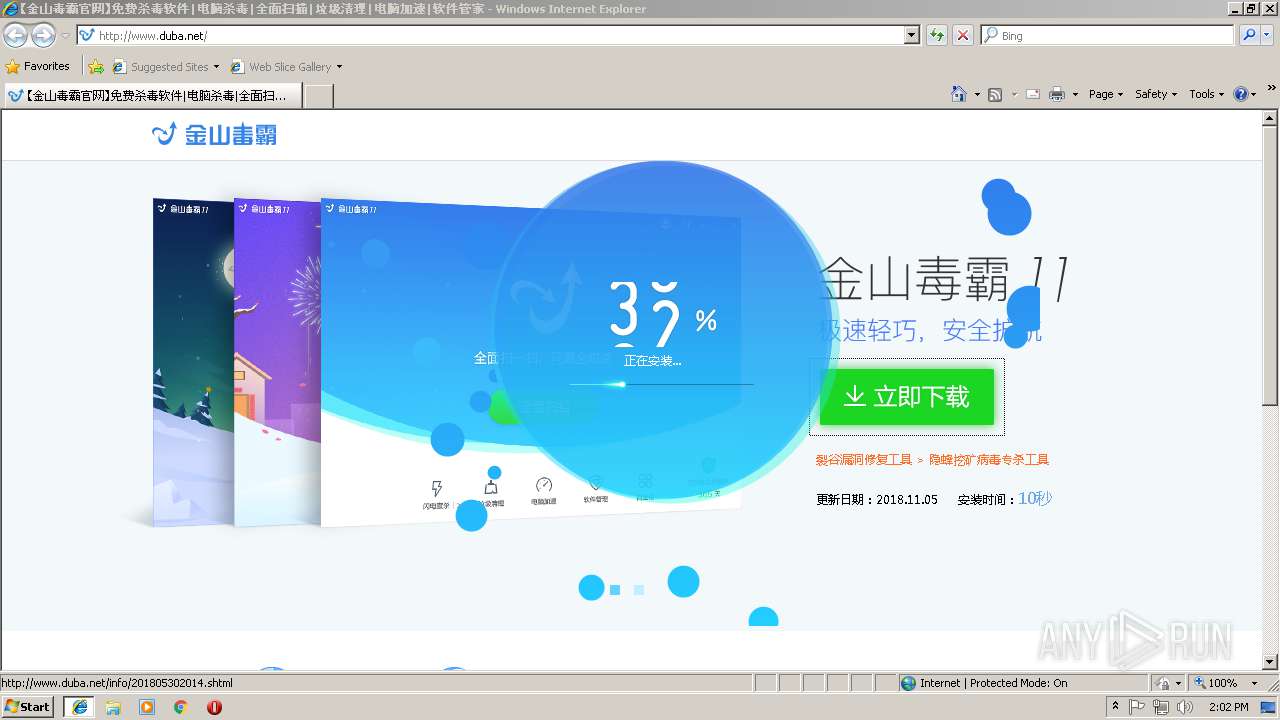Select the 金山毒霸官网 browser tab

[x=152, y=96]
